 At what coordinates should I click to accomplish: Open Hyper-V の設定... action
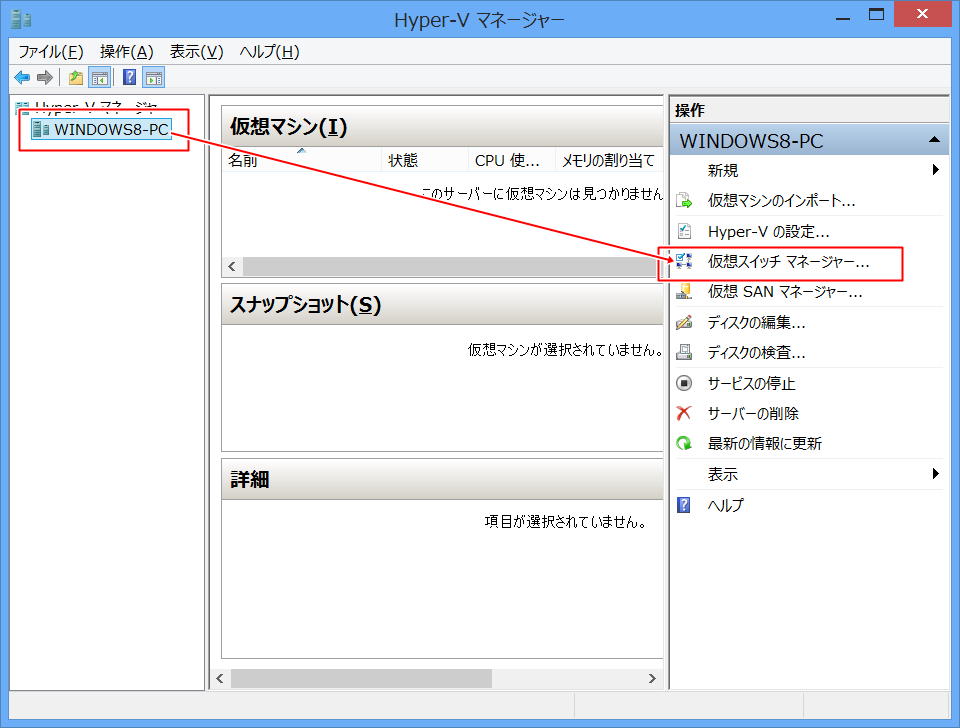point(768,231)
